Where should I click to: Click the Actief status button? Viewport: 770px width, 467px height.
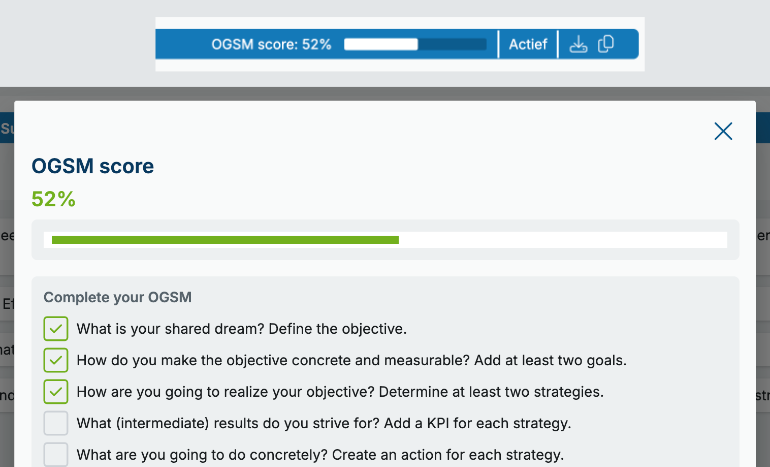pos(528,45)
